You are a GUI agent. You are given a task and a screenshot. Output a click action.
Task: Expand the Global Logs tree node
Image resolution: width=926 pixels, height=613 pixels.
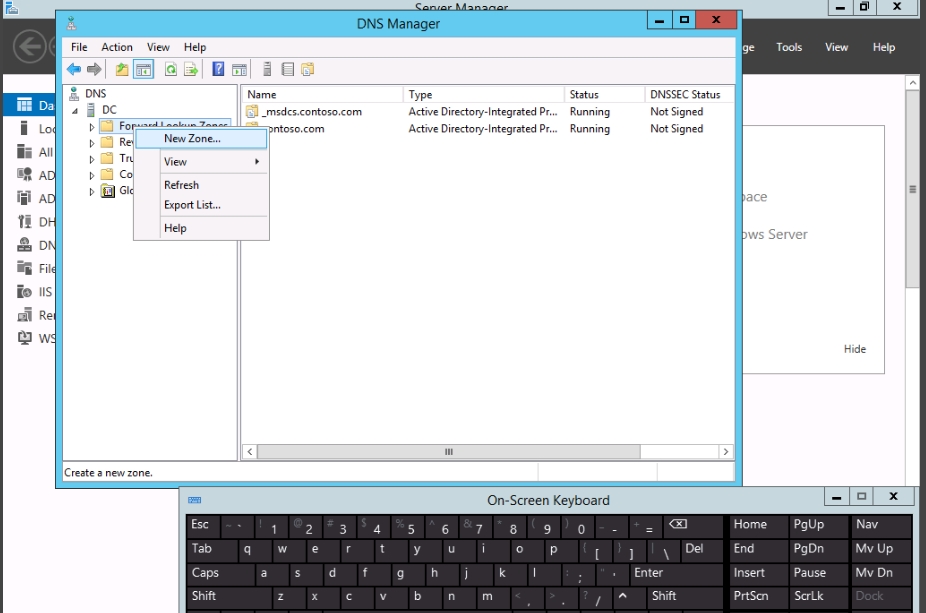tap(92, 191)
